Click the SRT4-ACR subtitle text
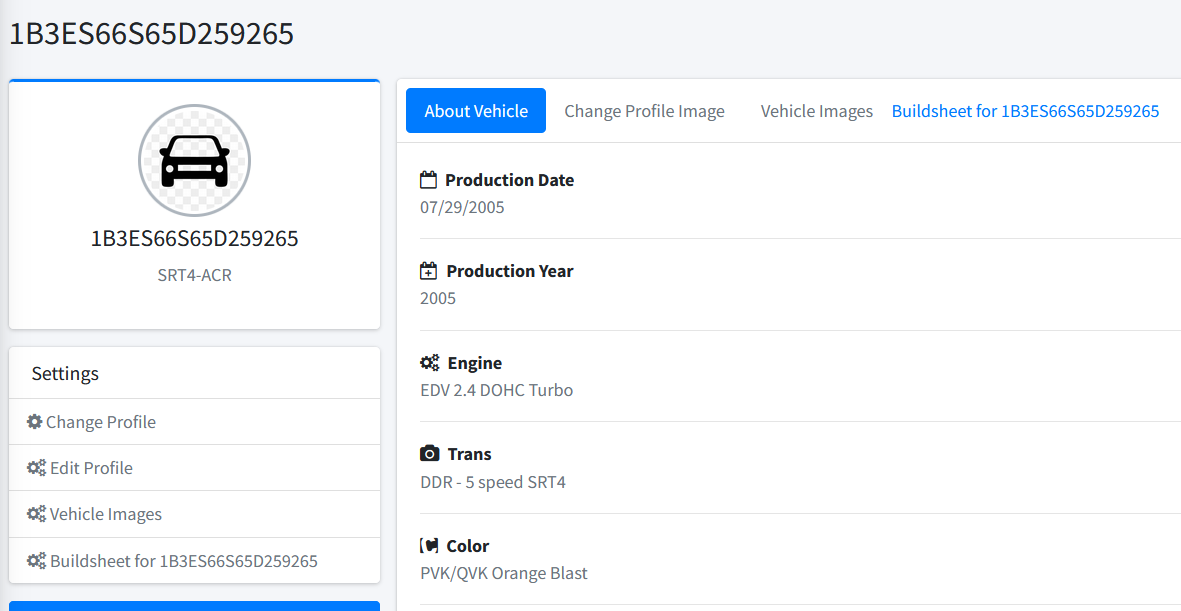This screenshot has width=1181, height=611. coord(194,274)
